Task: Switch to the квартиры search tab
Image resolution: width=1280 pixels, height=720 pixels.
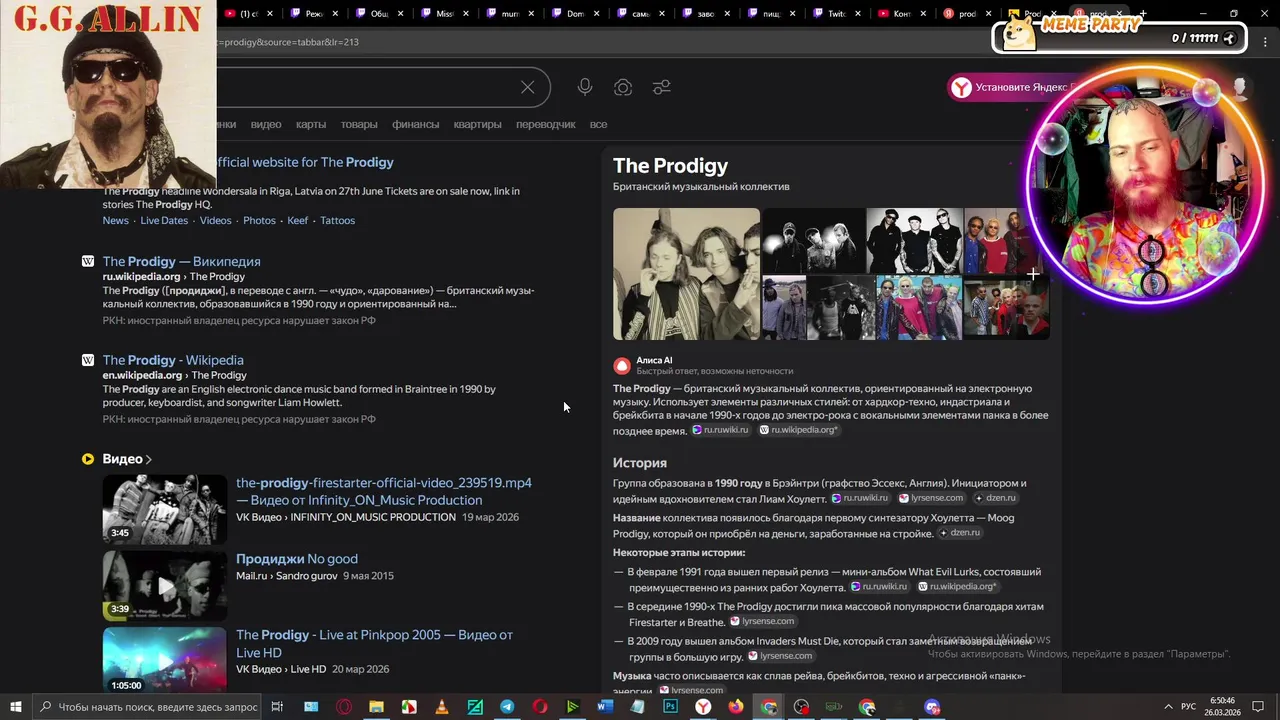Action: point(477,124)
